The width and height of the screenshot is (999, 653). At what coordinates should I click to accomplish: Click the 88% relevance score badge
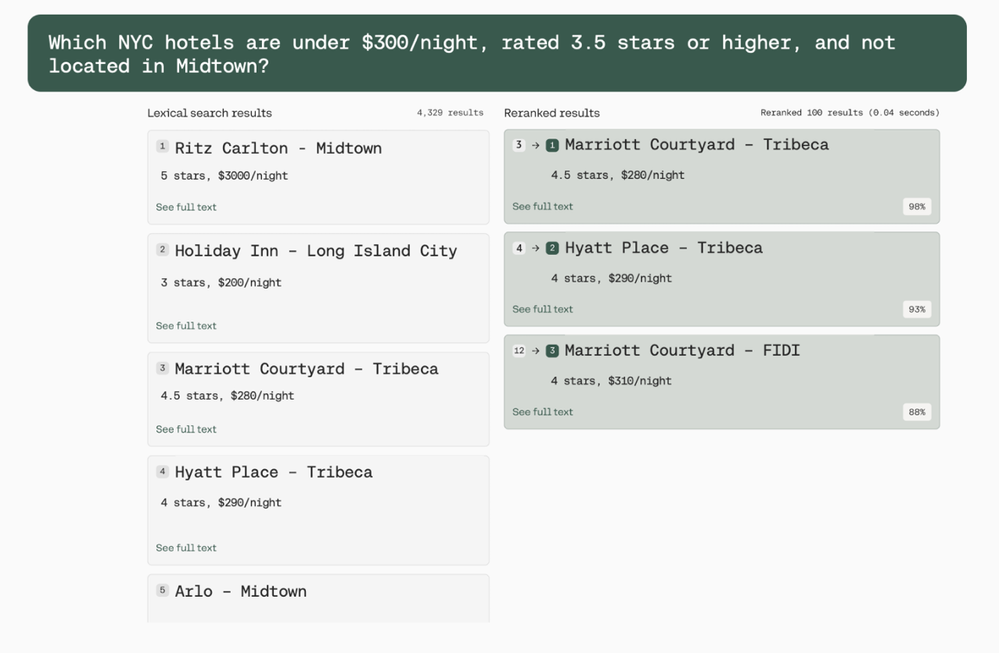tap(917, 412)
